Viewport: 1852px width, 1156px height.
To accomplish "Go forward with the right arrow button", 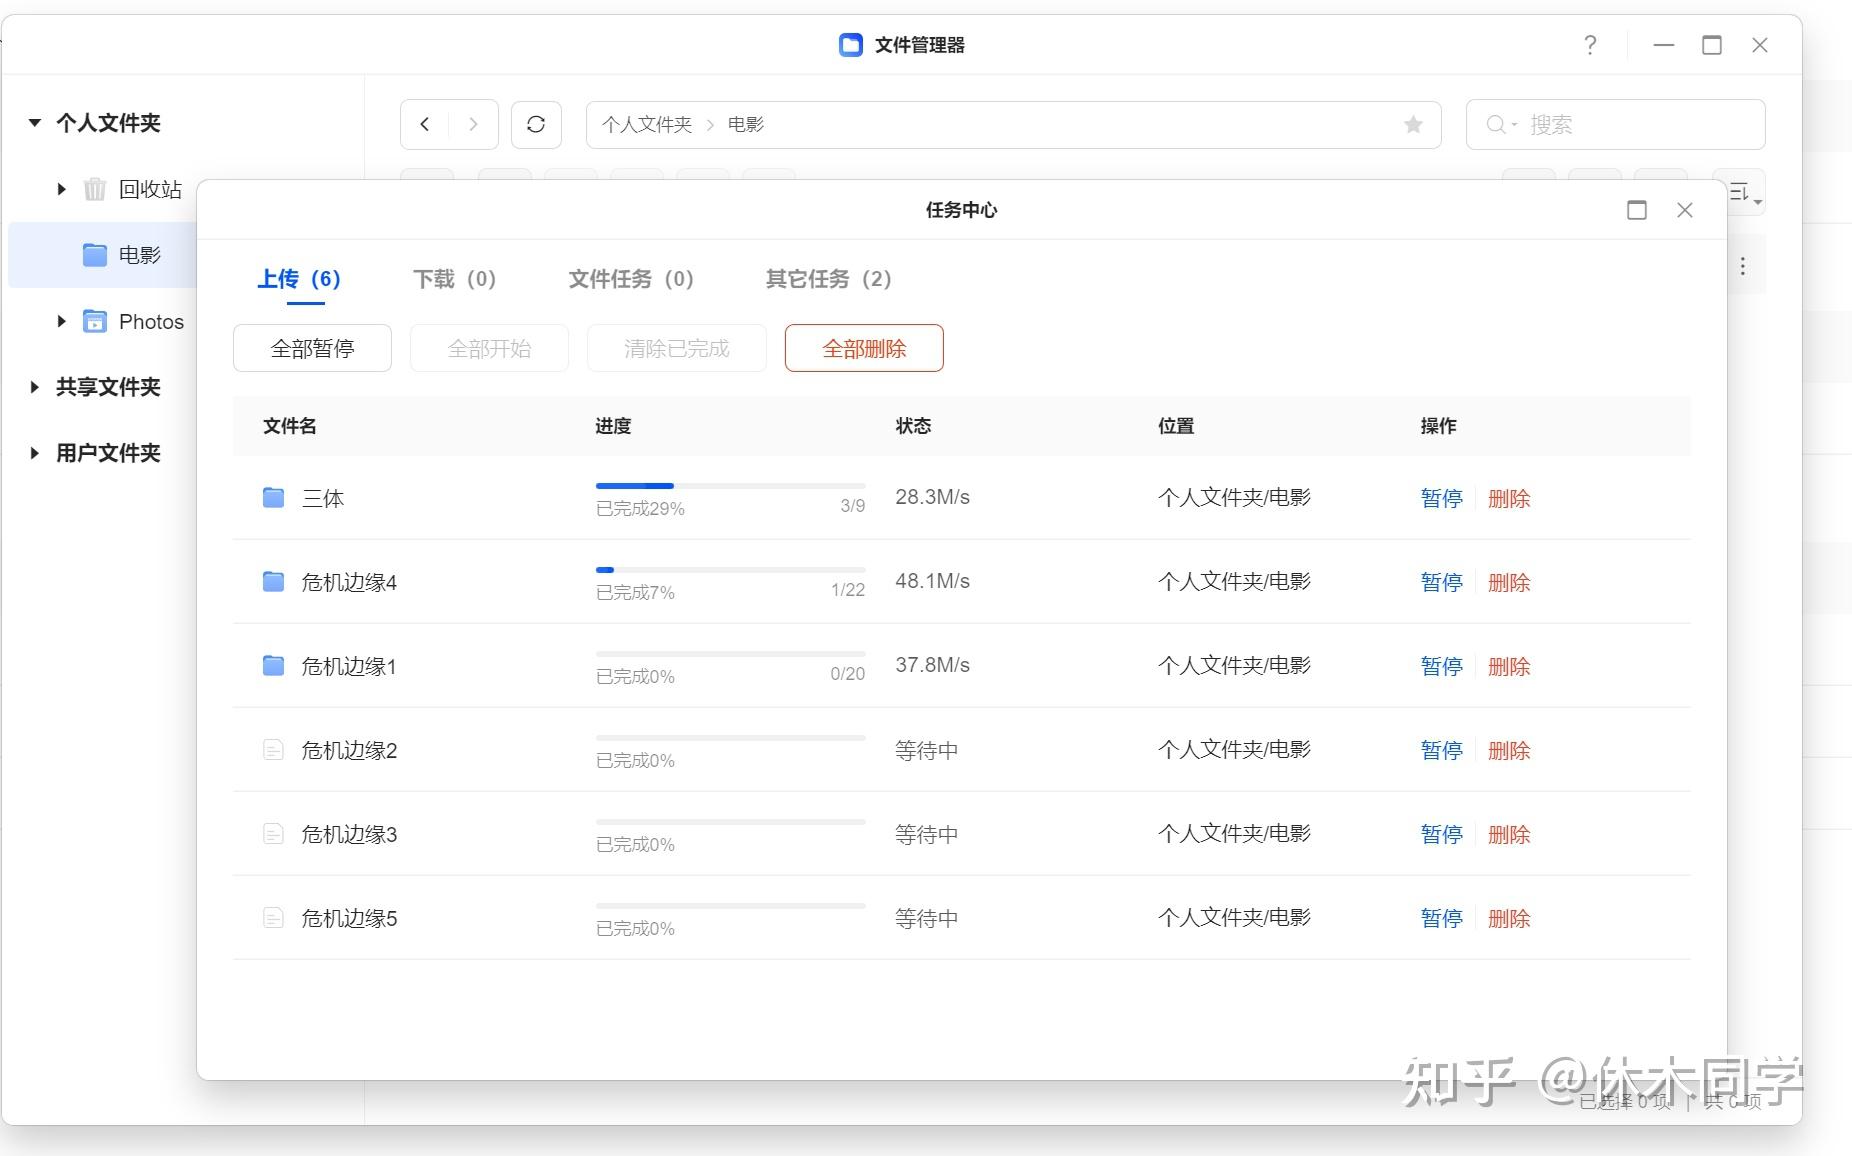I will [473, 124].
